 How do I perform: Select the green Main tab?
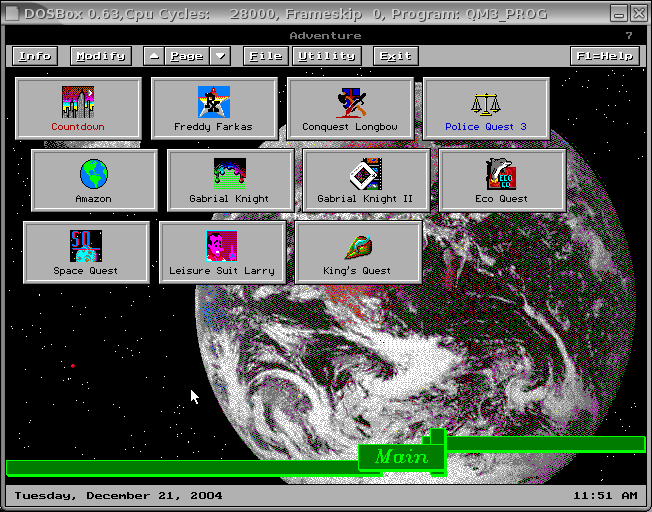[401, 457]
